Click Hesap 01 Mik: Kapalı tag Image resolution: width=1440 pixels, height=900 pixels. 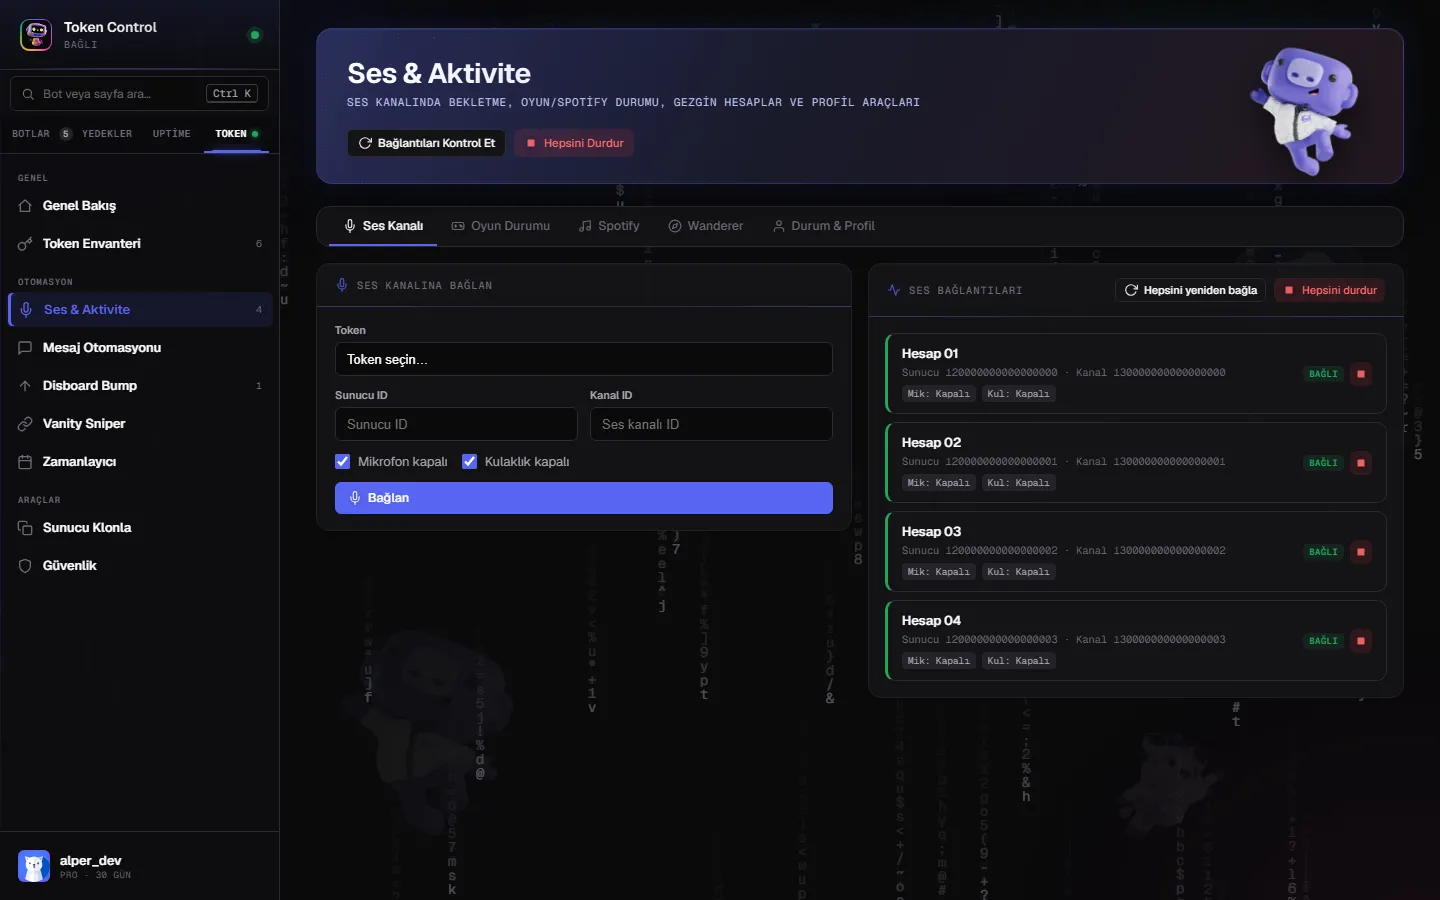click(938, 394)
